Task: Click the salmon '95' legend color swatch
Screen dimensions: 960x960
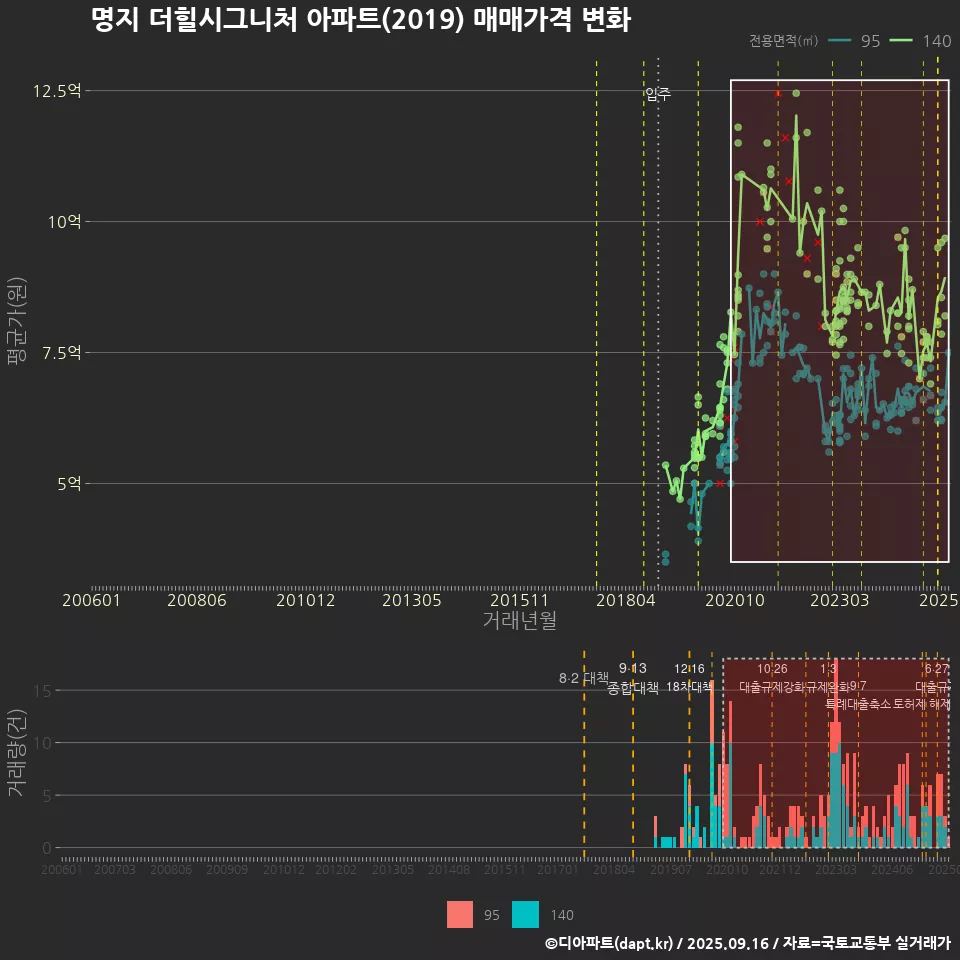Action: click(460, 915)
